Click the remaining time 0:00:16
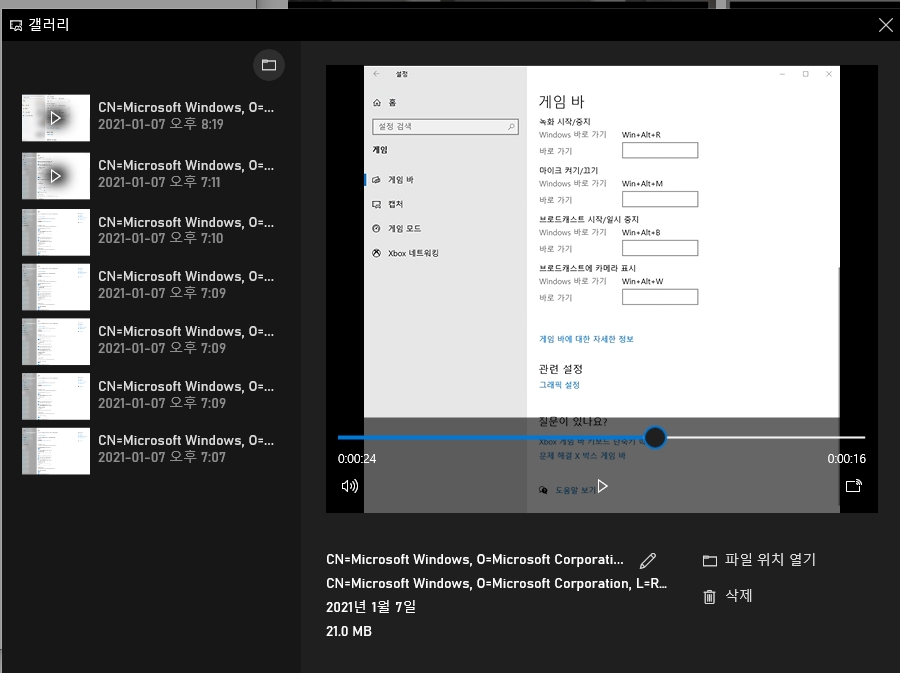 (847, 458)
